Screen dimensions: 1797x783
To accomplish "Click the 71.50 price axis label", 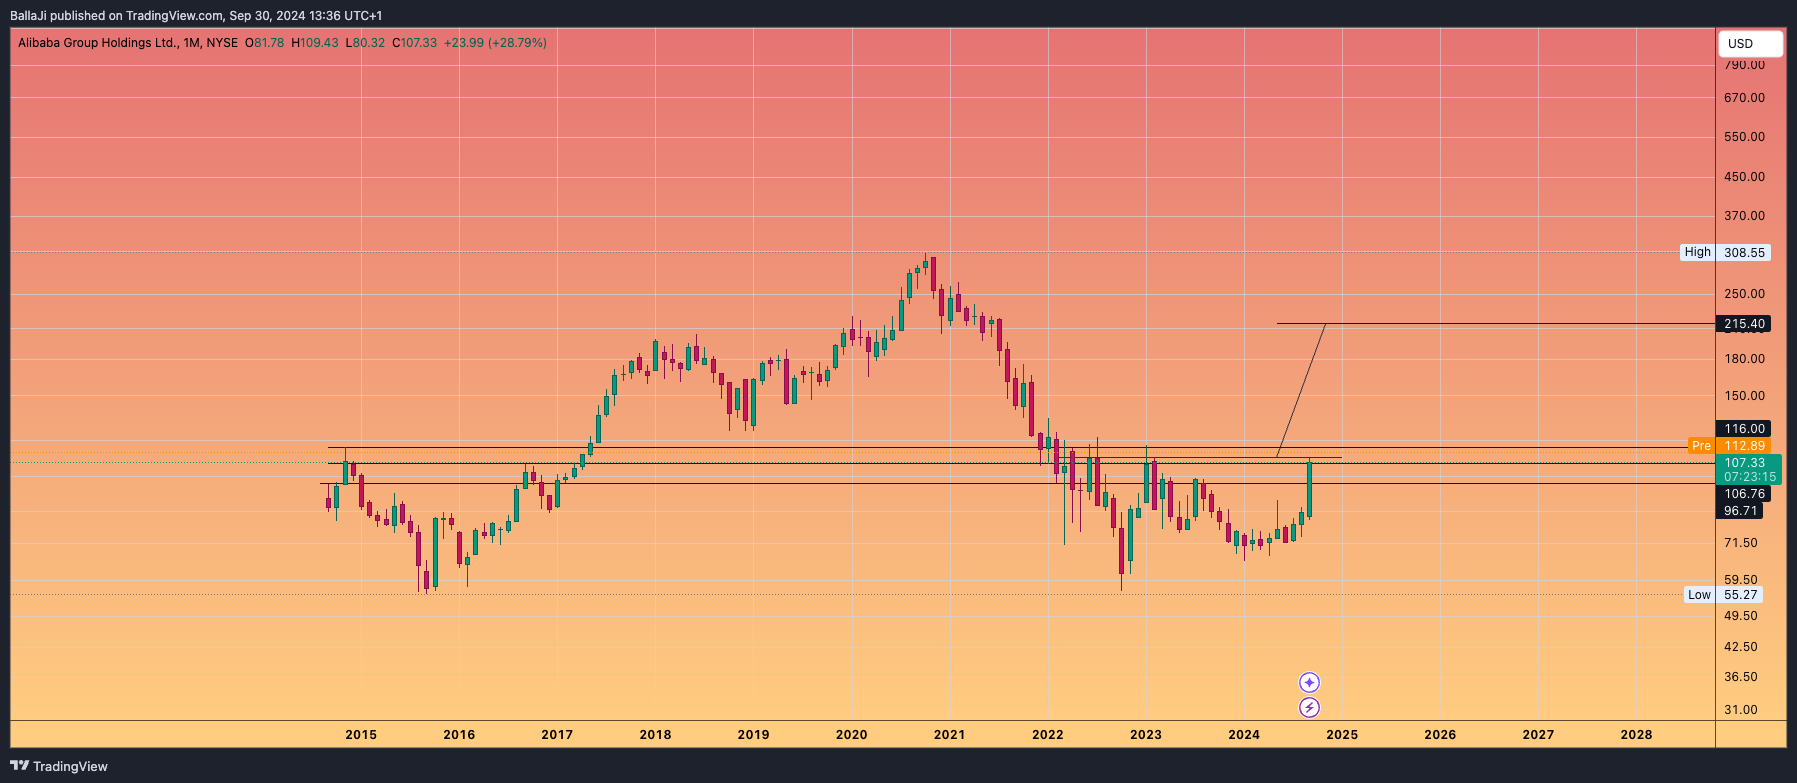I will point(1741,543).
